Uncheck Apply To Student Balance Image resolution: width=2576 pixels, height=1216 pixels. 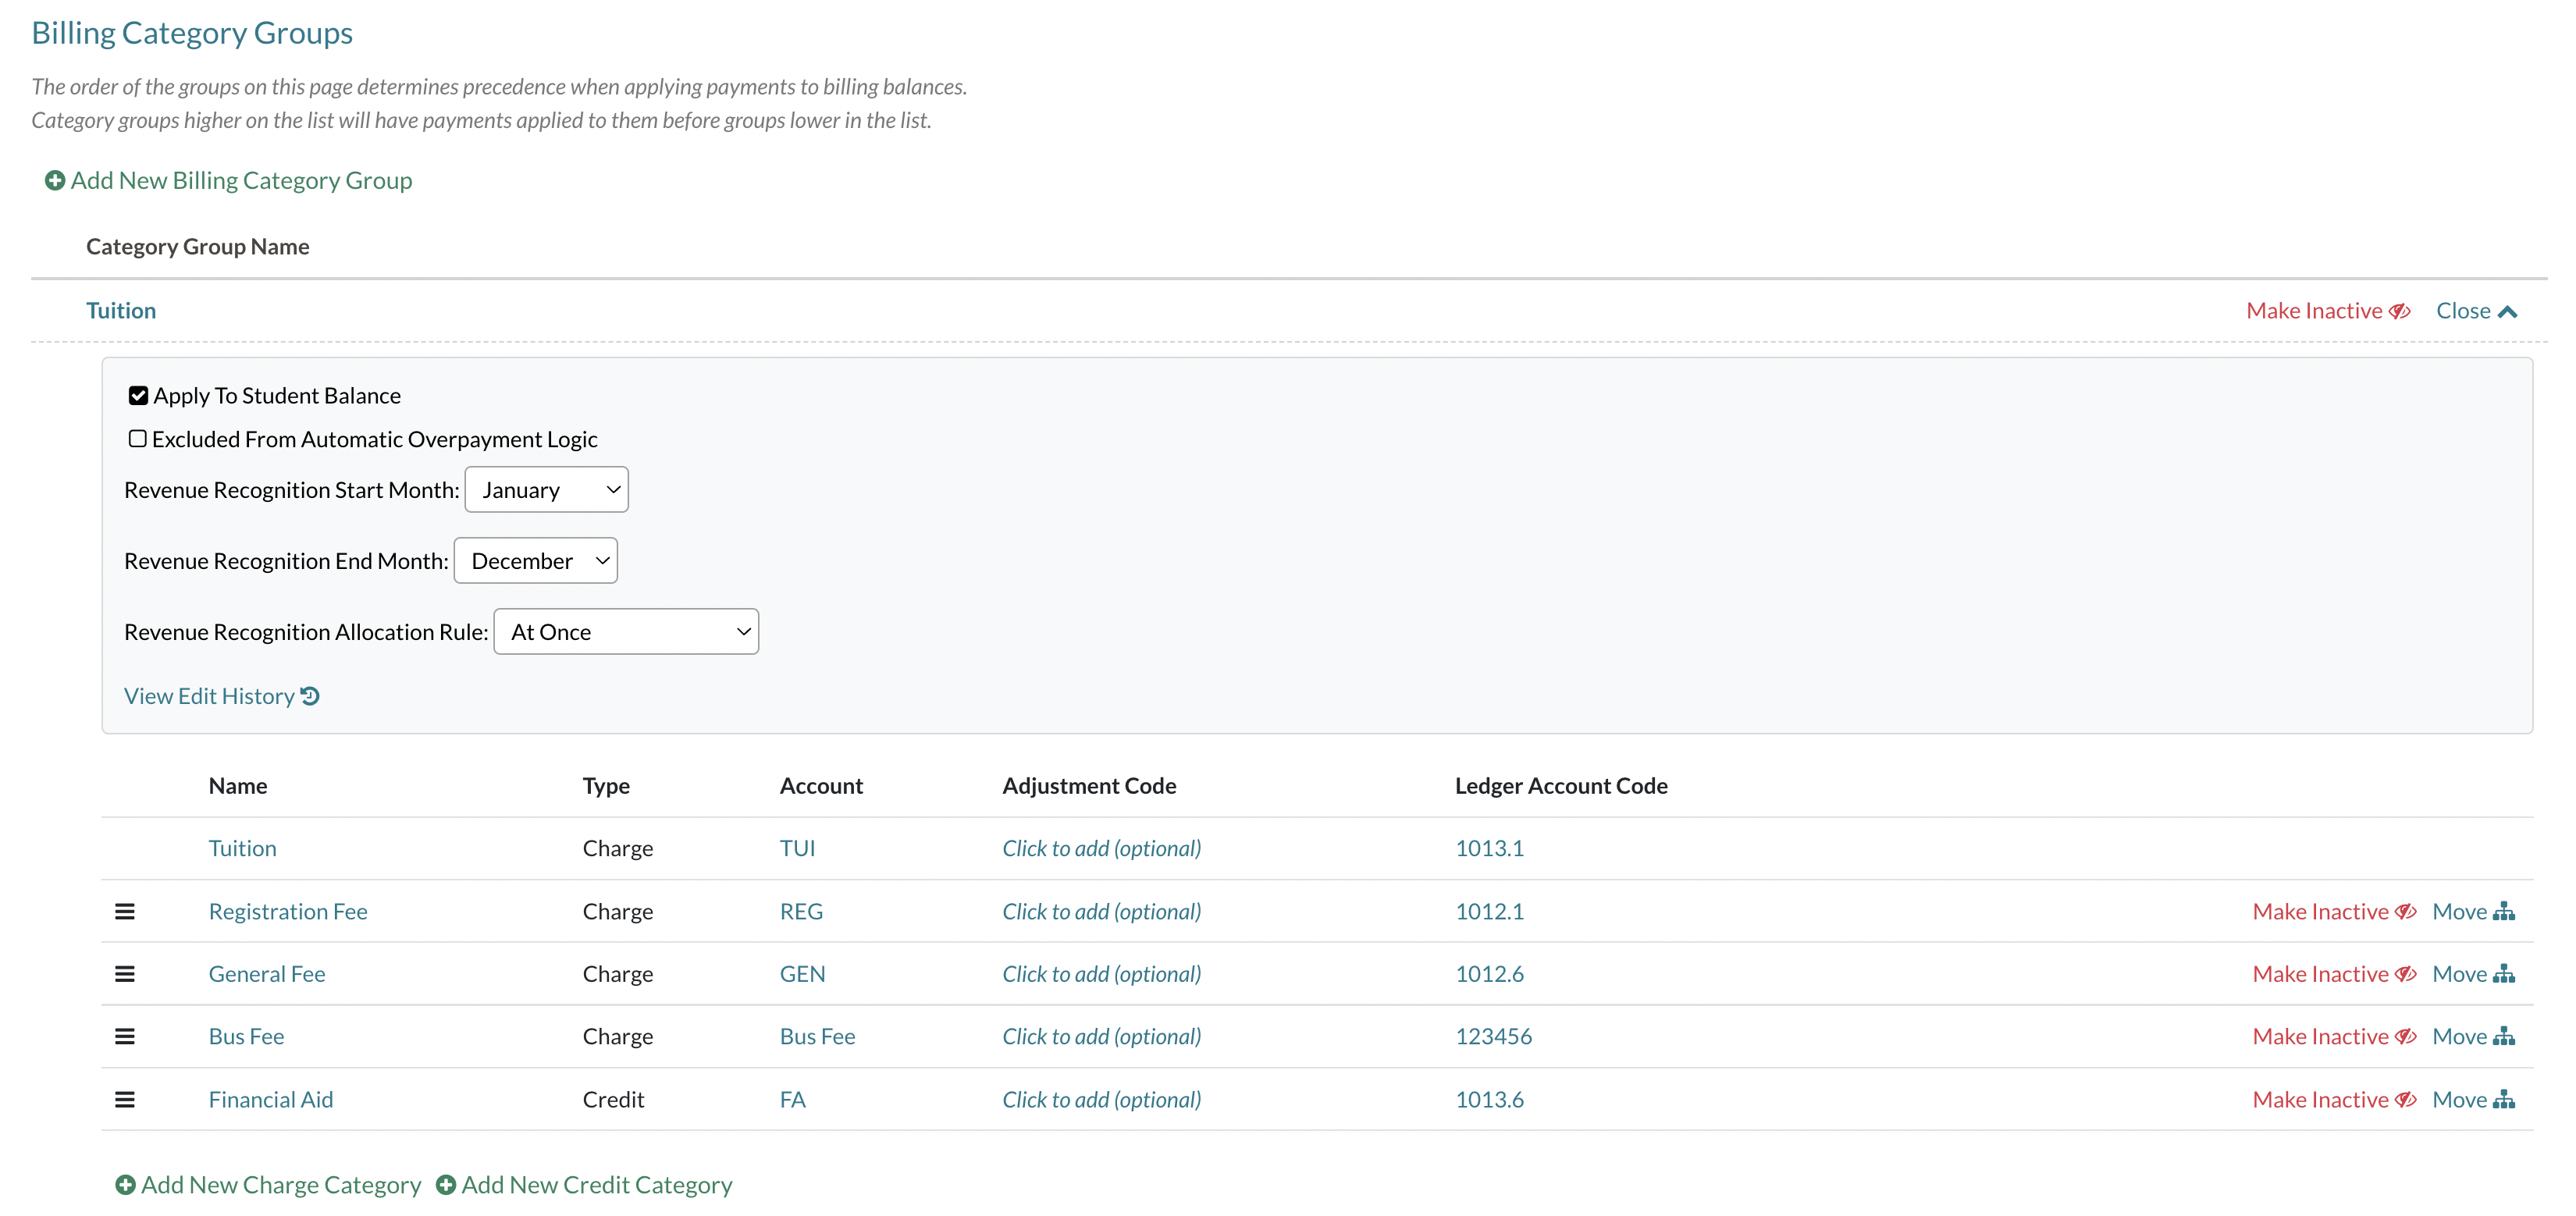(139, 395)
